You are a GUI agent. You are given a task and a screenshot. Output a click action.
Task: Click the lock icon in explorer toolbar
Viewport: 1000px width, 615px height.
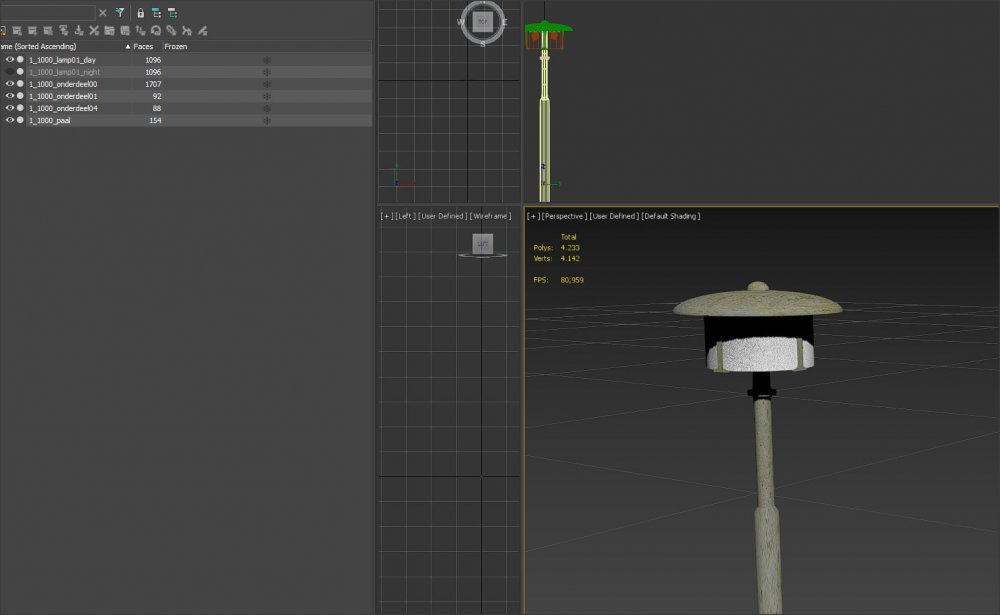140,13
